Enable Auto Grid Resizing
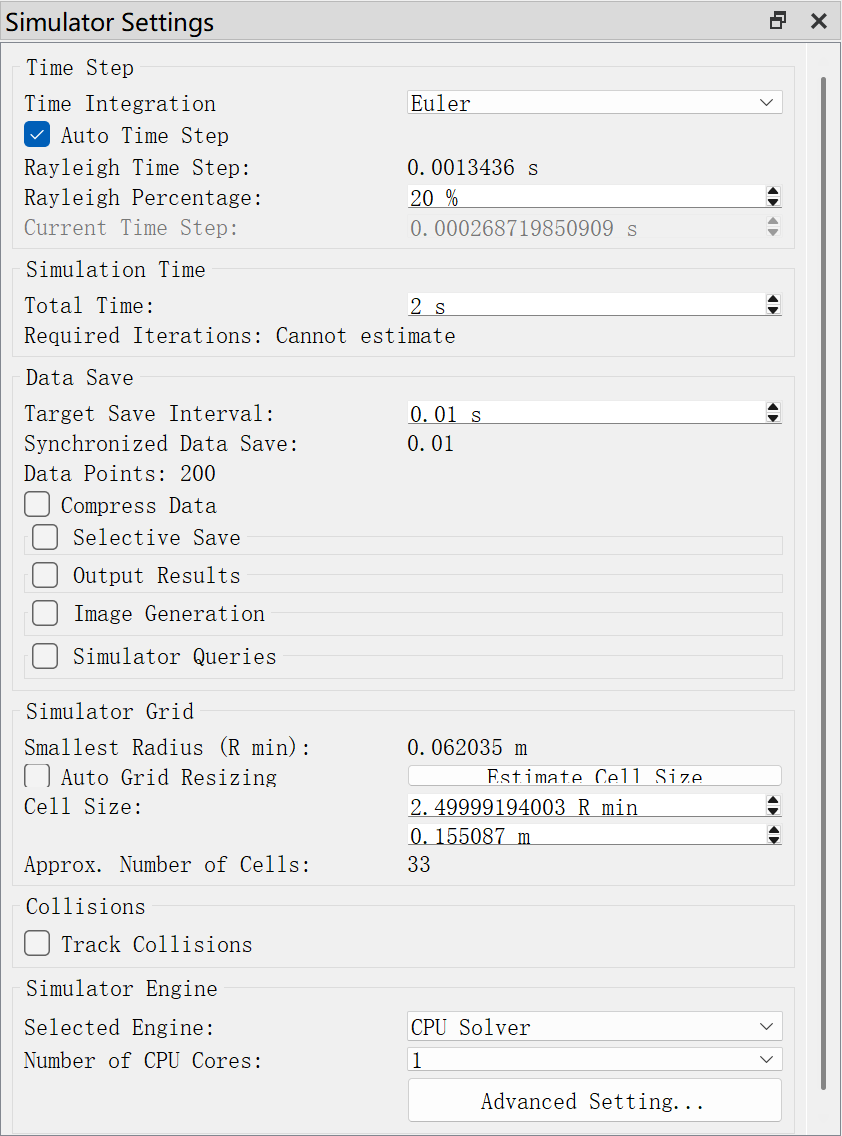The width and height of the screenshot is (842, 1136). pos(37,777)
